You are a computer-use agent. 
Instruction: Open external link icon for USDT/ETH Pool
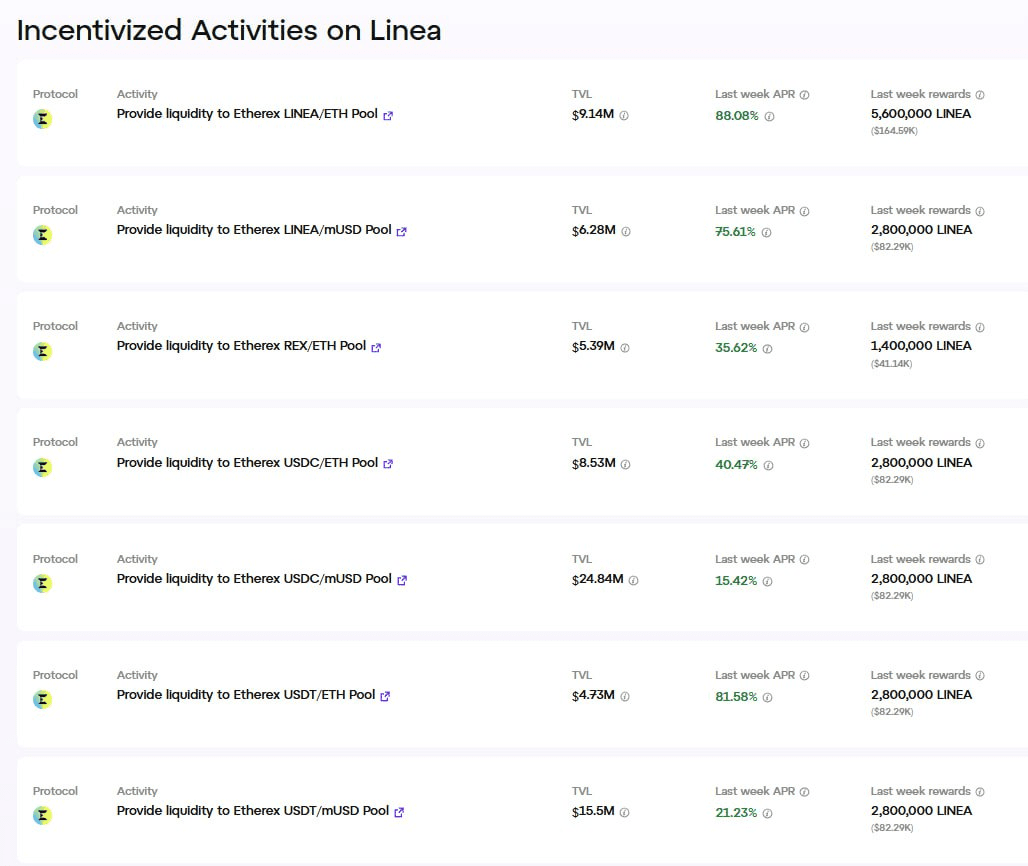click(x=386, y=696)
